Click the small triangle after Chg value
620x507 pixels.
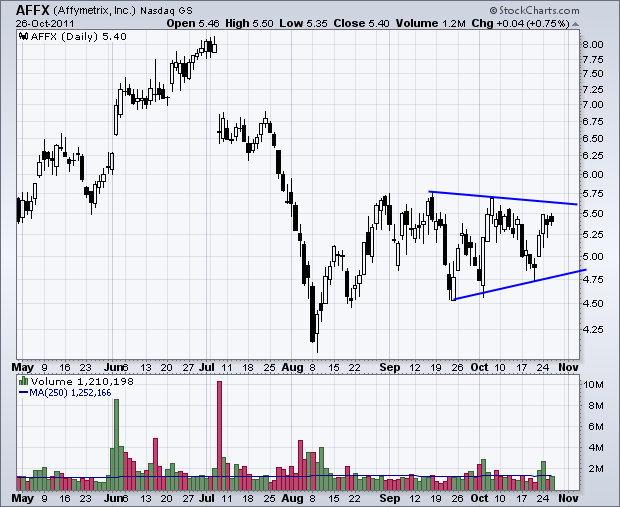pyautogui.click(x=575, y=24)
